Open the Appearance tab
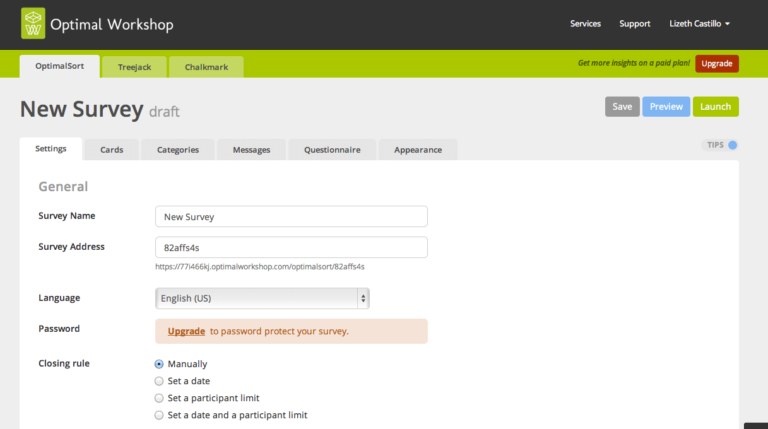Viewport: 768px width, 429px height. coord(418,150)
